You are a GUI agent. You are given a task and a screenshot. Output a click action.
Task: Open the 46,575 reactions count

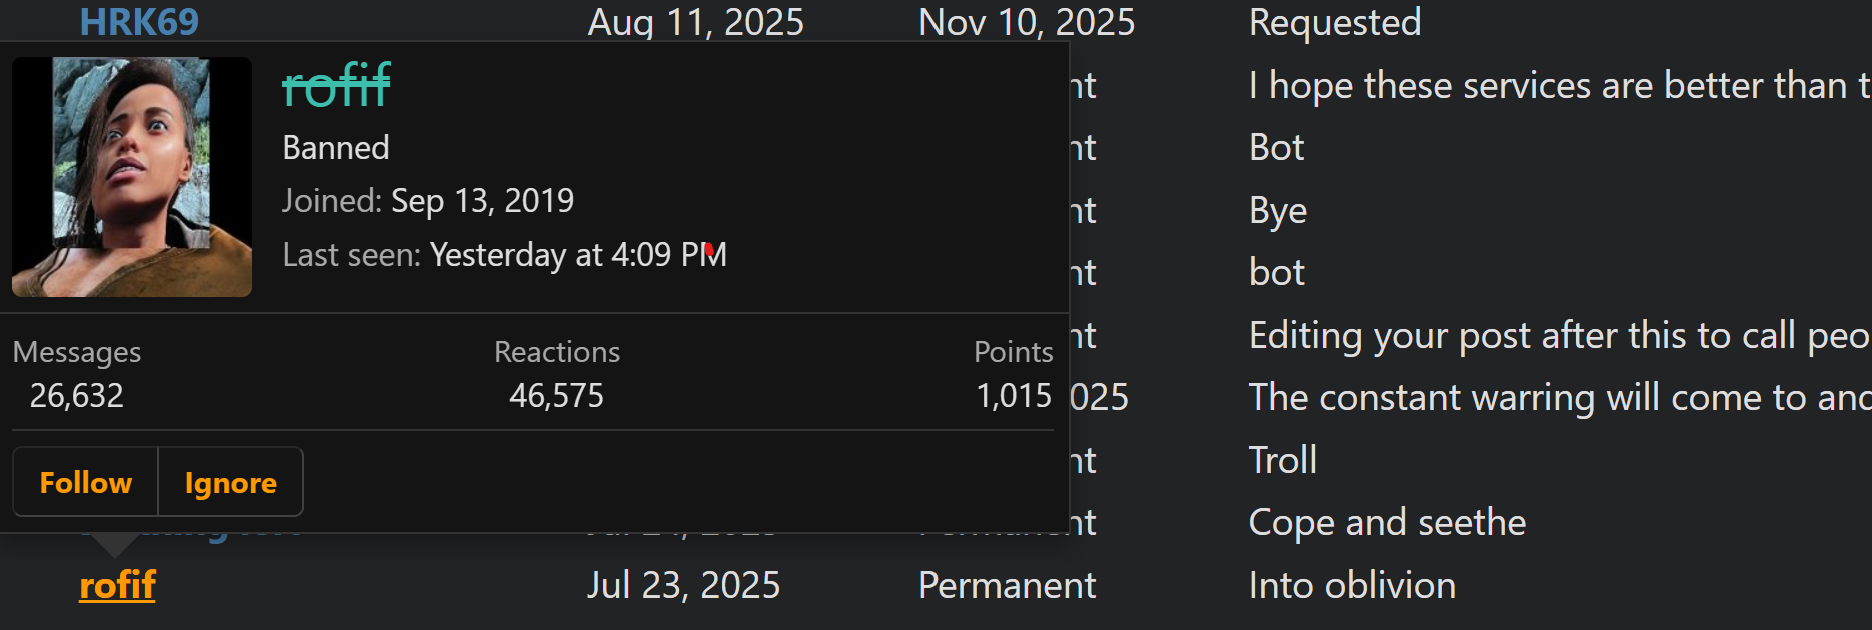pyautogui.click(x=556, y=396)
